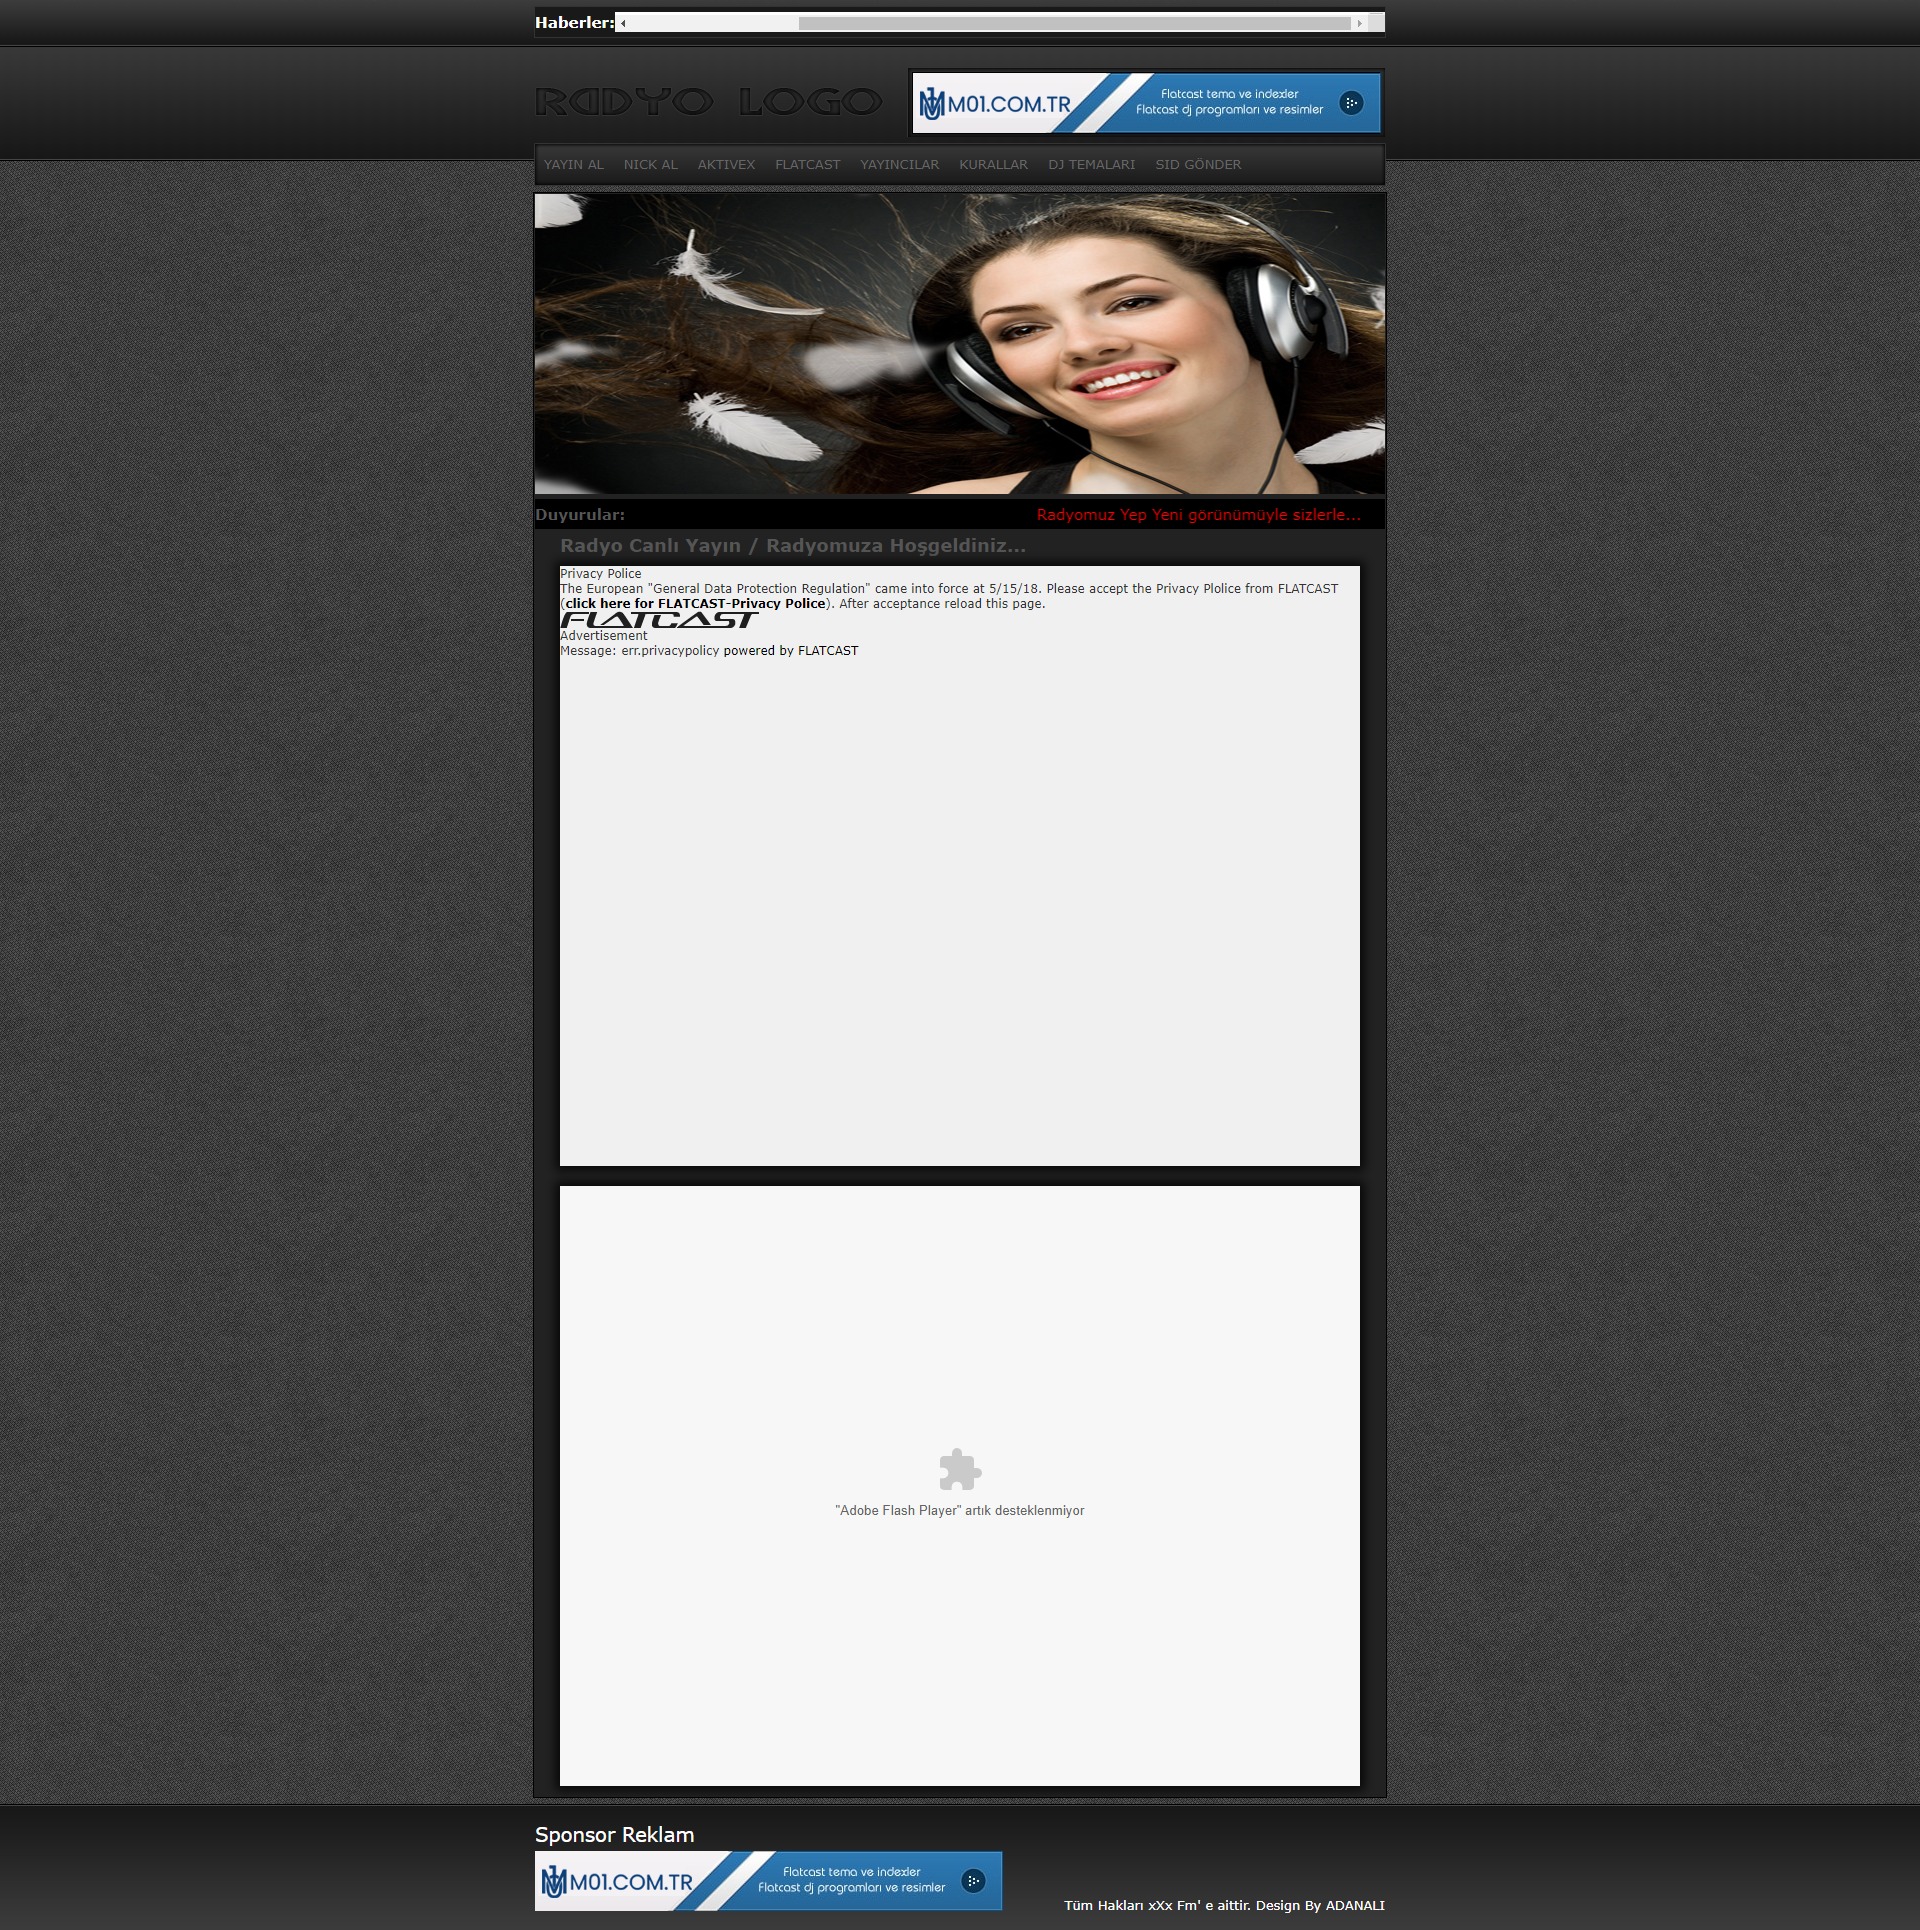
Task: Open the NICK AL menu item
Action: (650, 165)
